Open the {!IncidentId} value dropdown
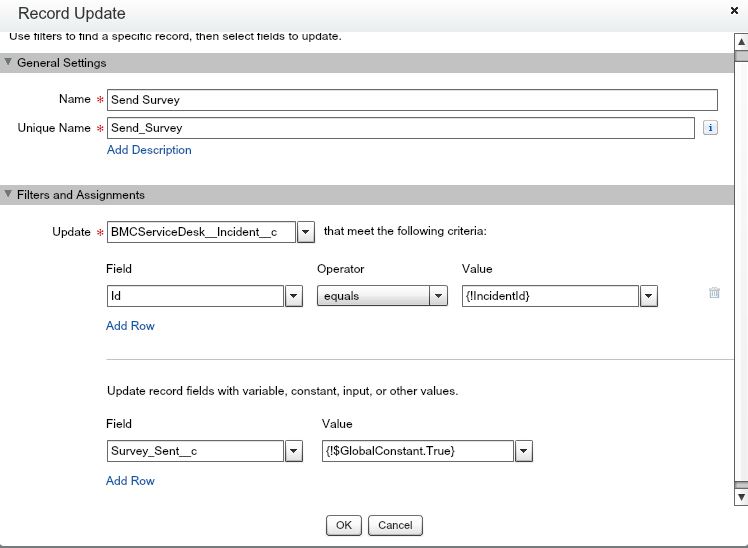This screenshot has width=748, height=548. [649, 296]
